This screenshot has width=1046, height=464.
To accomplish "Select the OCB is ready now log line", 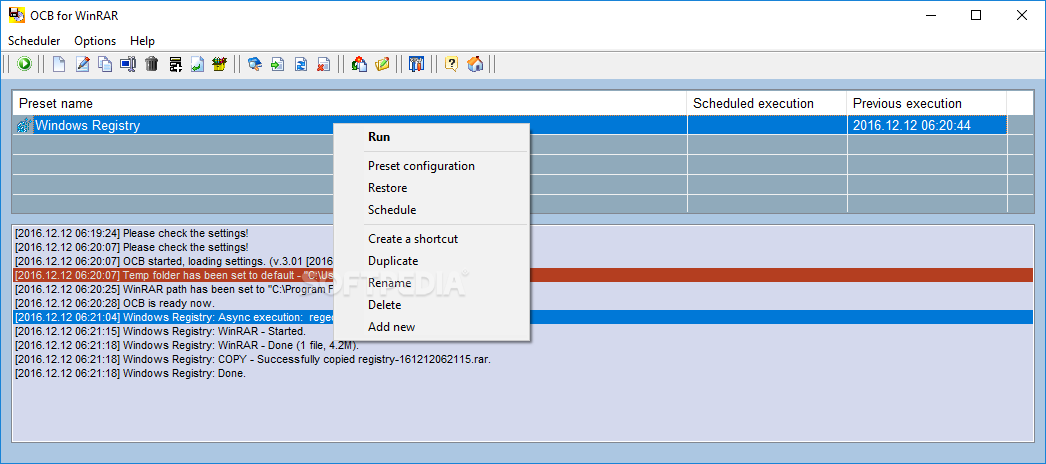I will tap(524, 303).
